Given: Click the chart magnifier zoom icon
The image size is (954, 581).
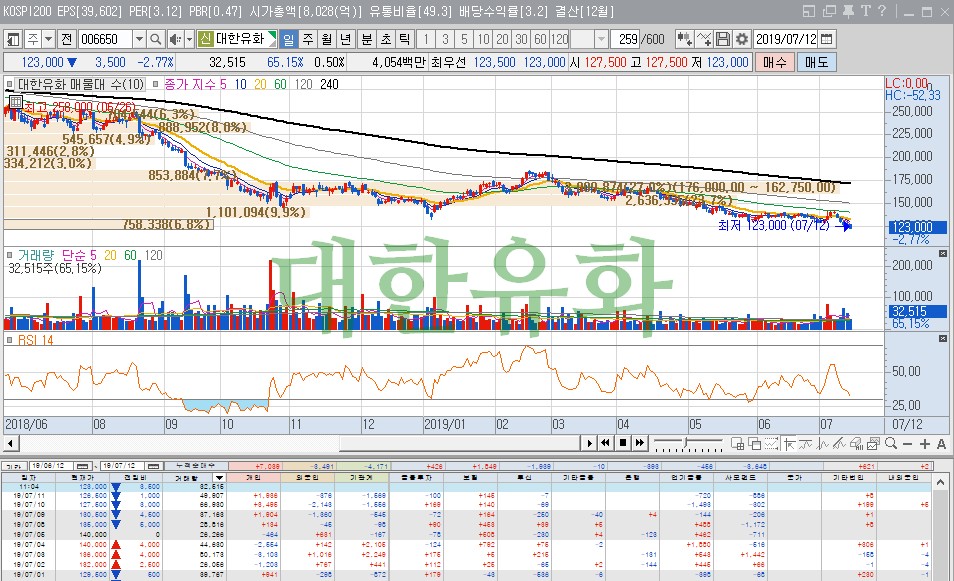Looking at the screenshot, I should [891, 443].
